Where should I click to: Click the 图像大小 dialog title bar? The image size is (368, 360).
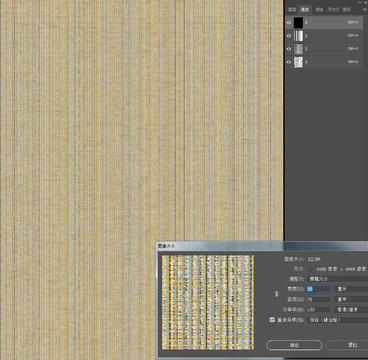tap(262, 246)
